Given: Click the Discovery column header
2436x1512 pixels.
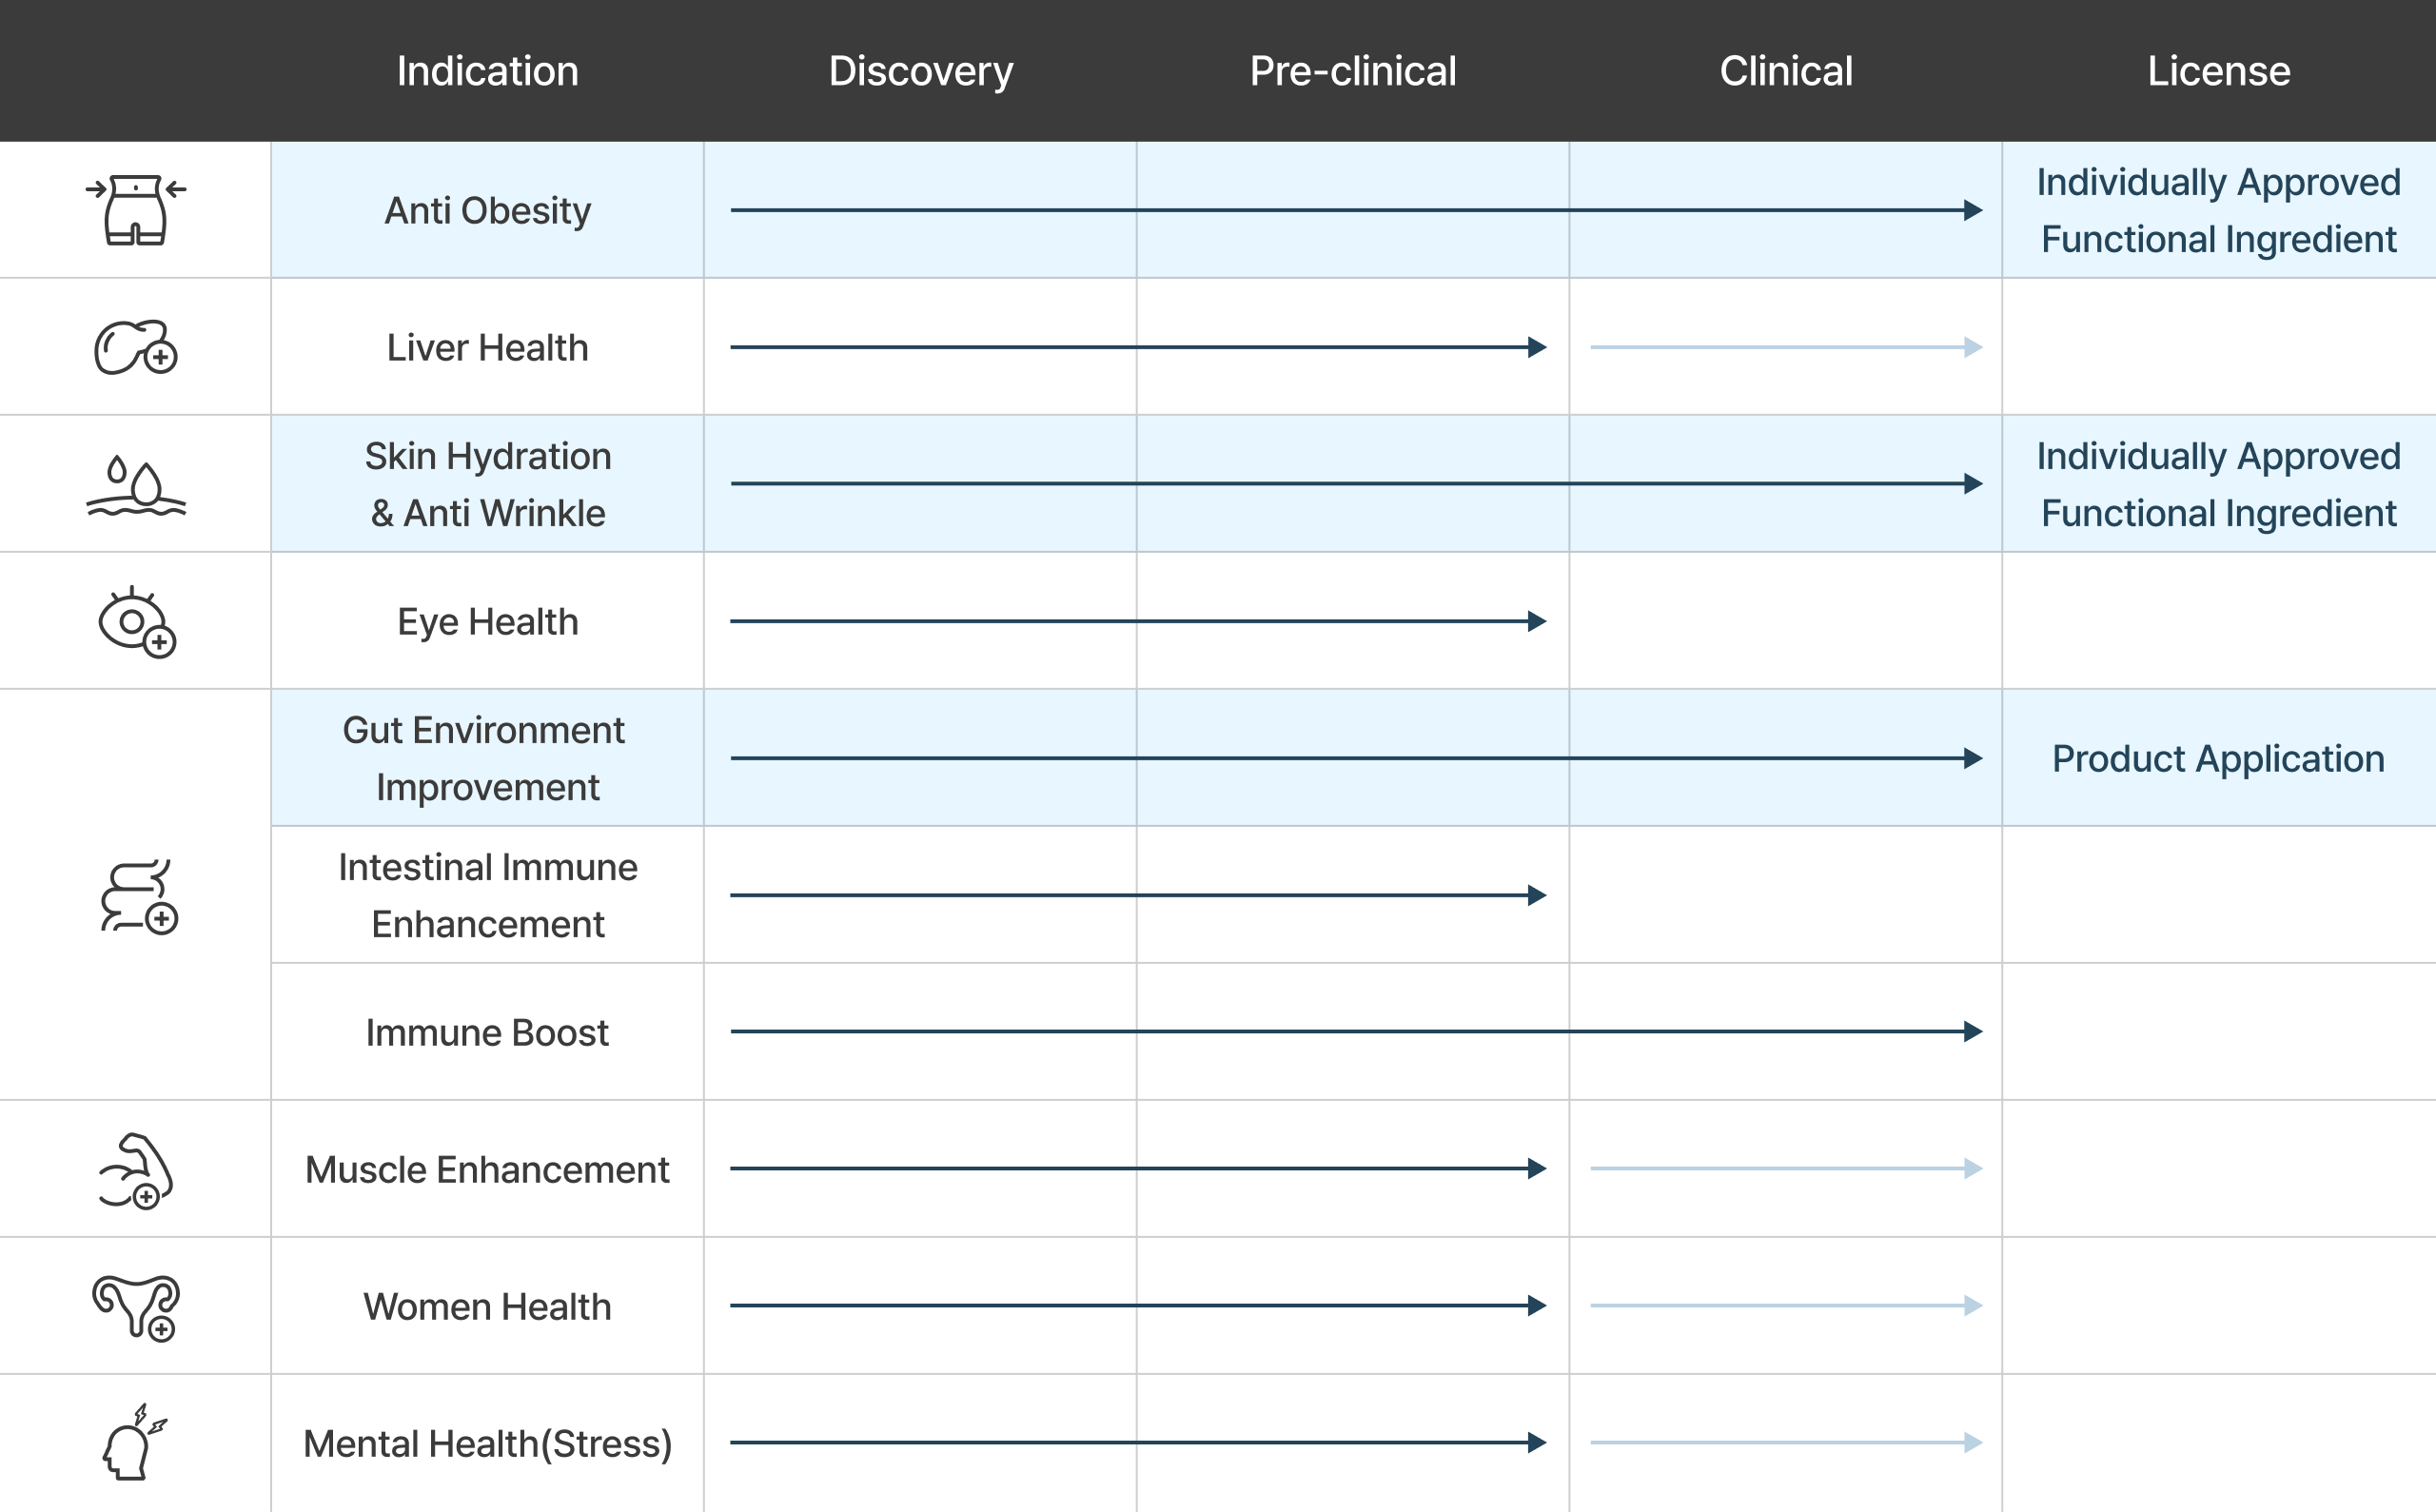Looking at the screenshot, I should 920,71.
